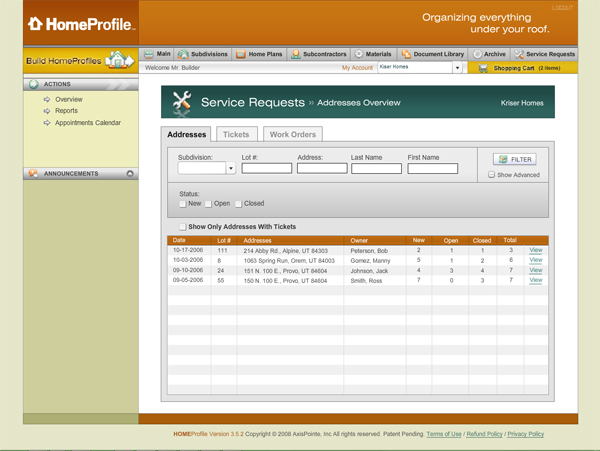Click the Home Plans nav icon

click(241, 54)
